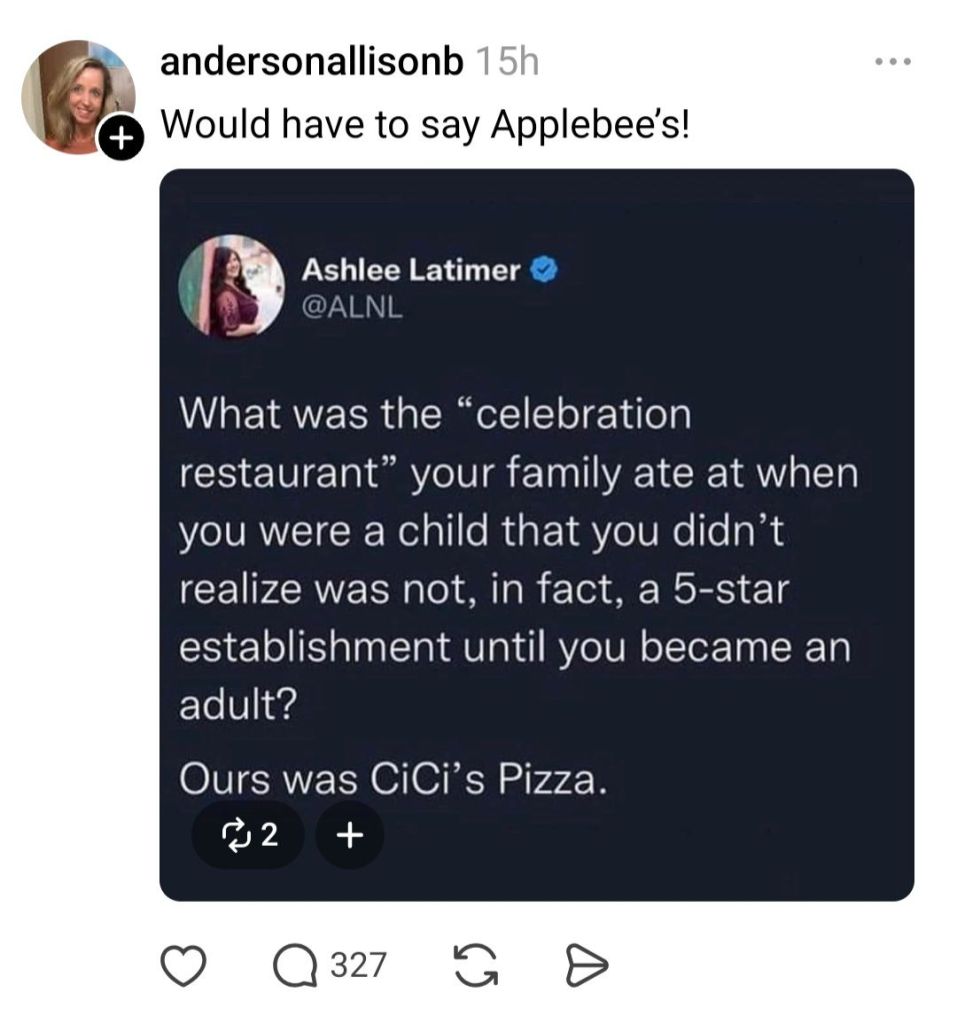This screenshot has width=957, height=1024.
Task: Click the 327 replies count
Action: coord(358,964)
